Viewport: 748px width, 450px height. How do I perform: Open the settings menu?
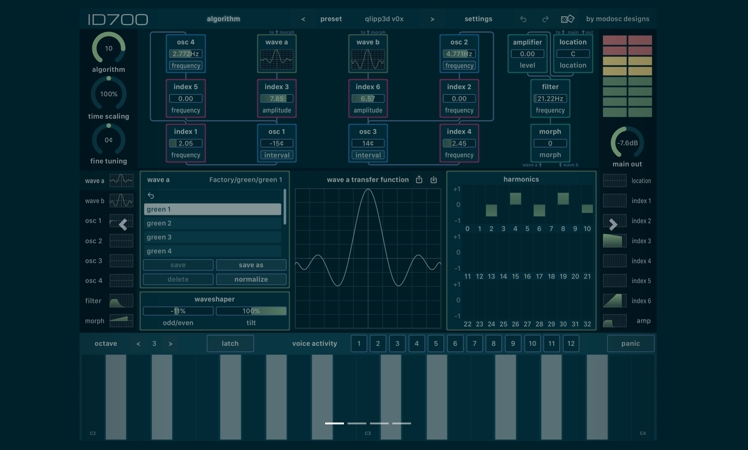pos(478,19)
